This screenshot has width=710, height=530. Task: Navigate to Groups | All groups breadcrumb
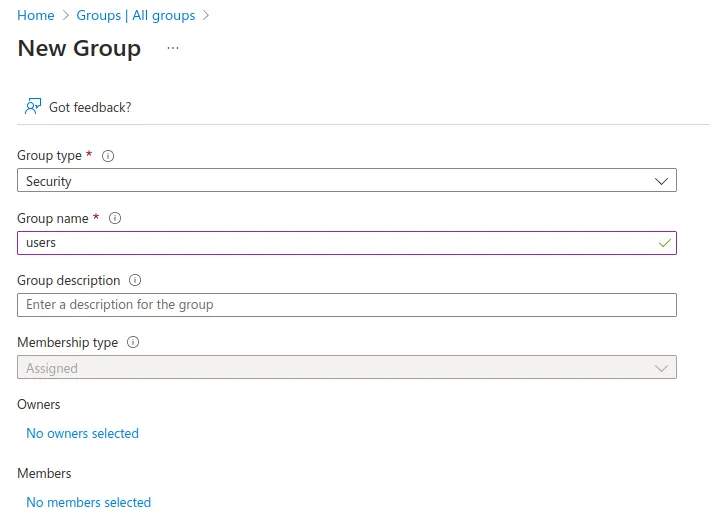pos(136,16)
